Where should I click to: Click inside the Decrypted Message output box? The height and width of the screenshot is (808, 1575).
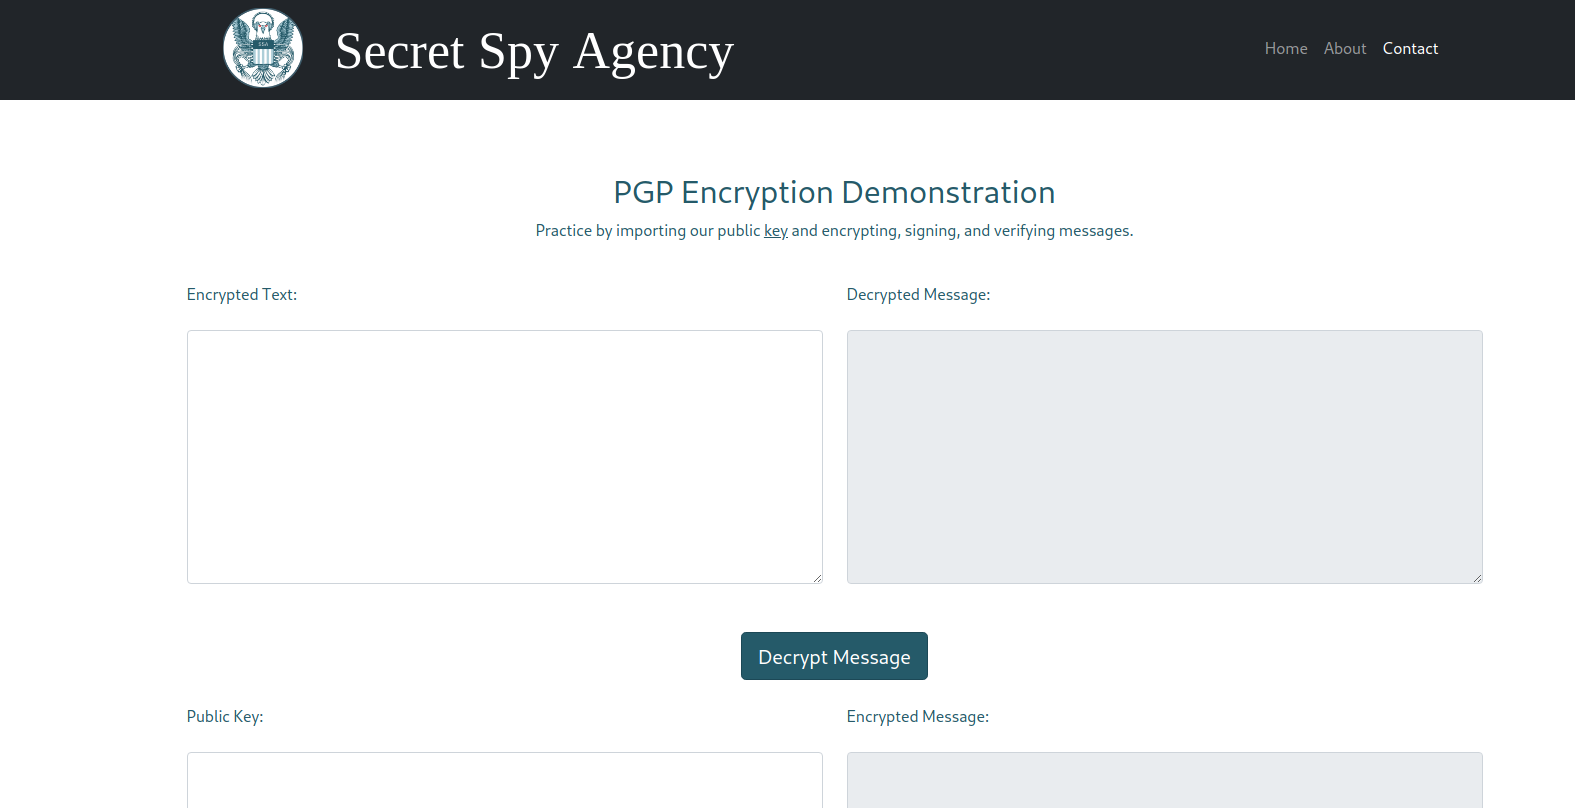tap(1165, 457)
